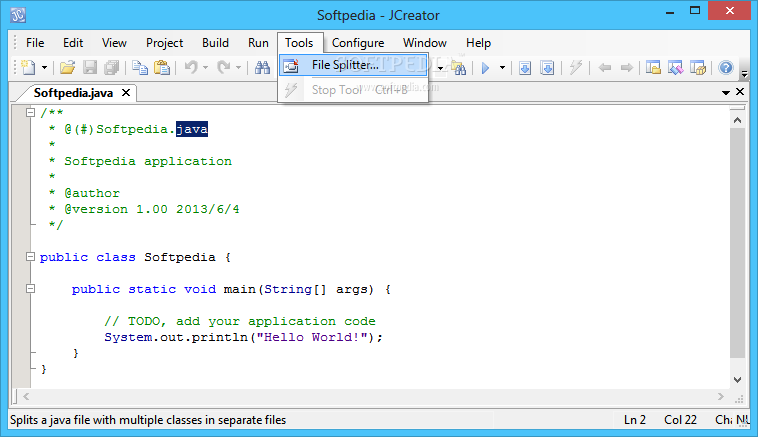Collapse the Softpedia class fold
This screenshot has height=437, width=758.
click(x=30, y=257)
